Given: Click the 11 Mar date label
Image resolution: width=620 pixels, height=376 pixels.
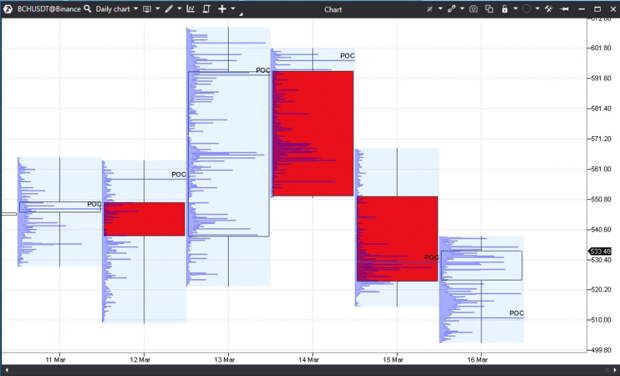Looking at the screenshot, I should point(56,360).
